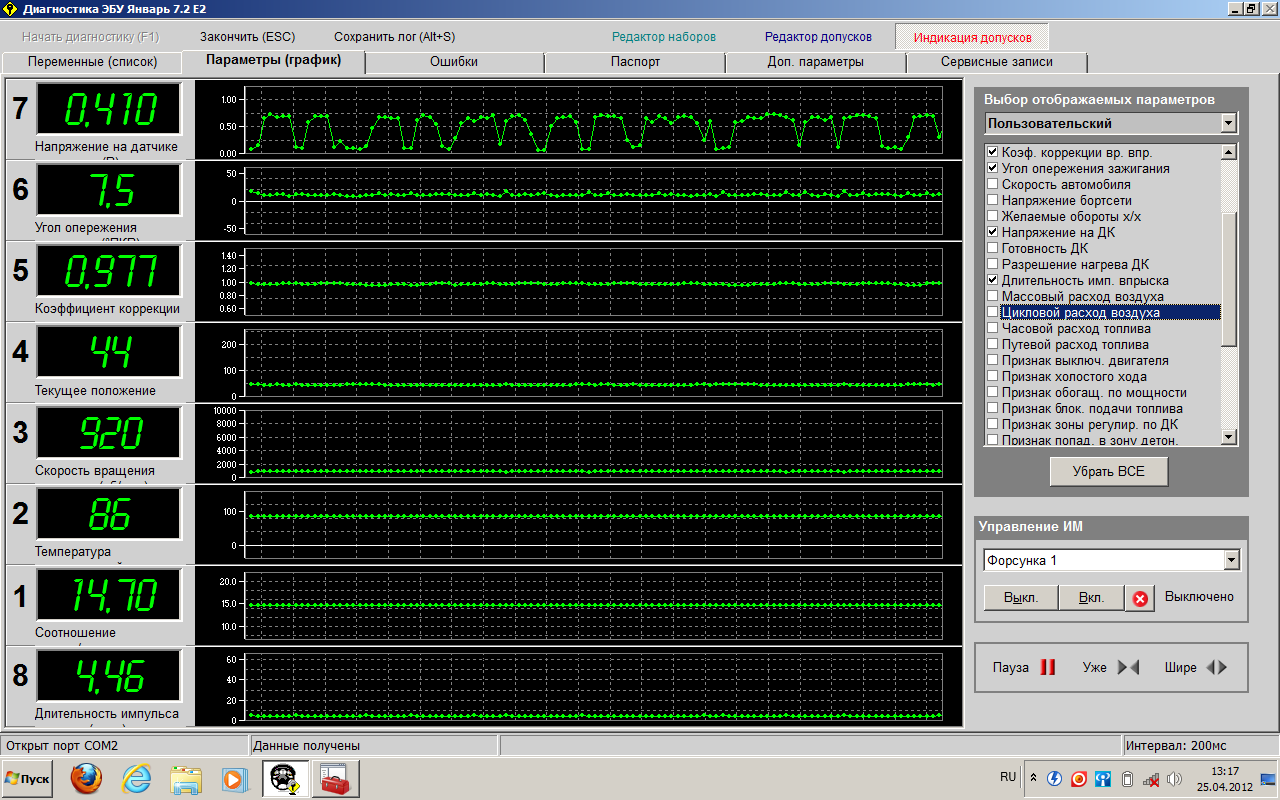This screenshot has width=1280, height=800.
Task: Switch to Переменные (список) tab
Action: [x=92, y=62]
